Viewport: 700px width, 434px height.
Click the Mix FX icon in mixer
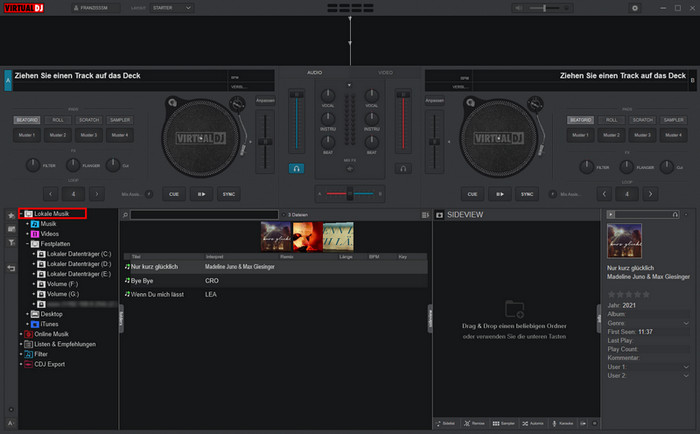click(350, 169)
